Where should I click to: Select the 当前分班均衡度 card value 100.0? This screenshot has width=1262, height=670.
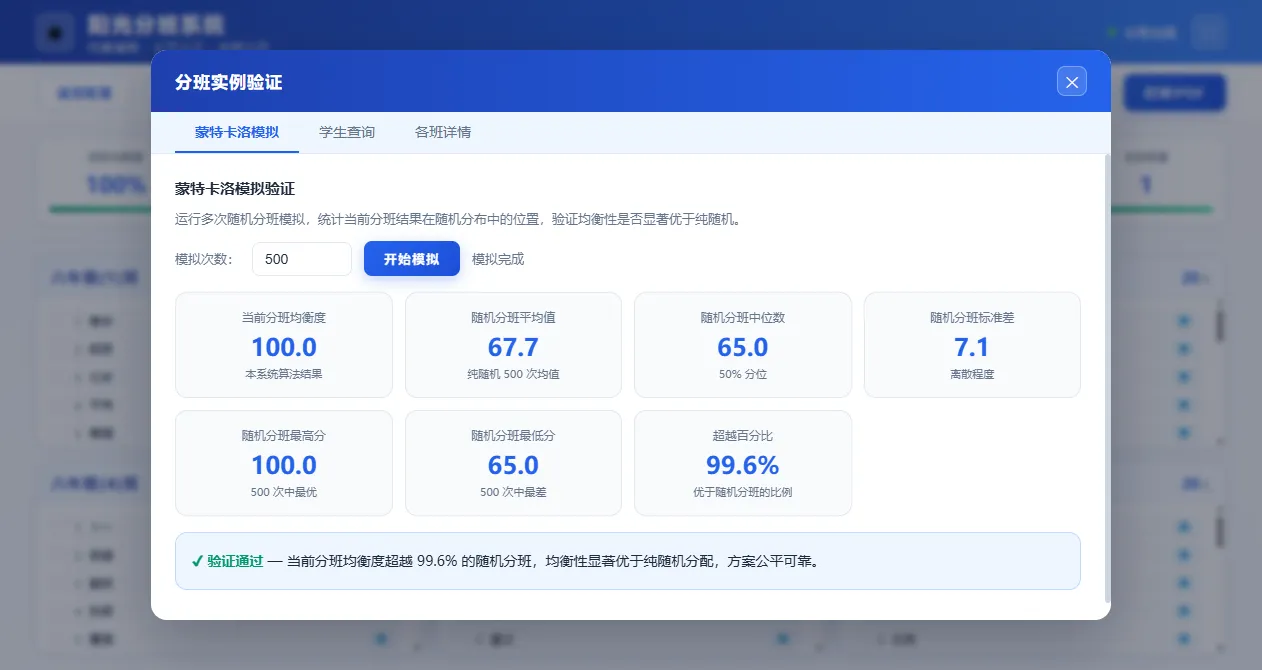pyautogui.click(x=284, y=347)
